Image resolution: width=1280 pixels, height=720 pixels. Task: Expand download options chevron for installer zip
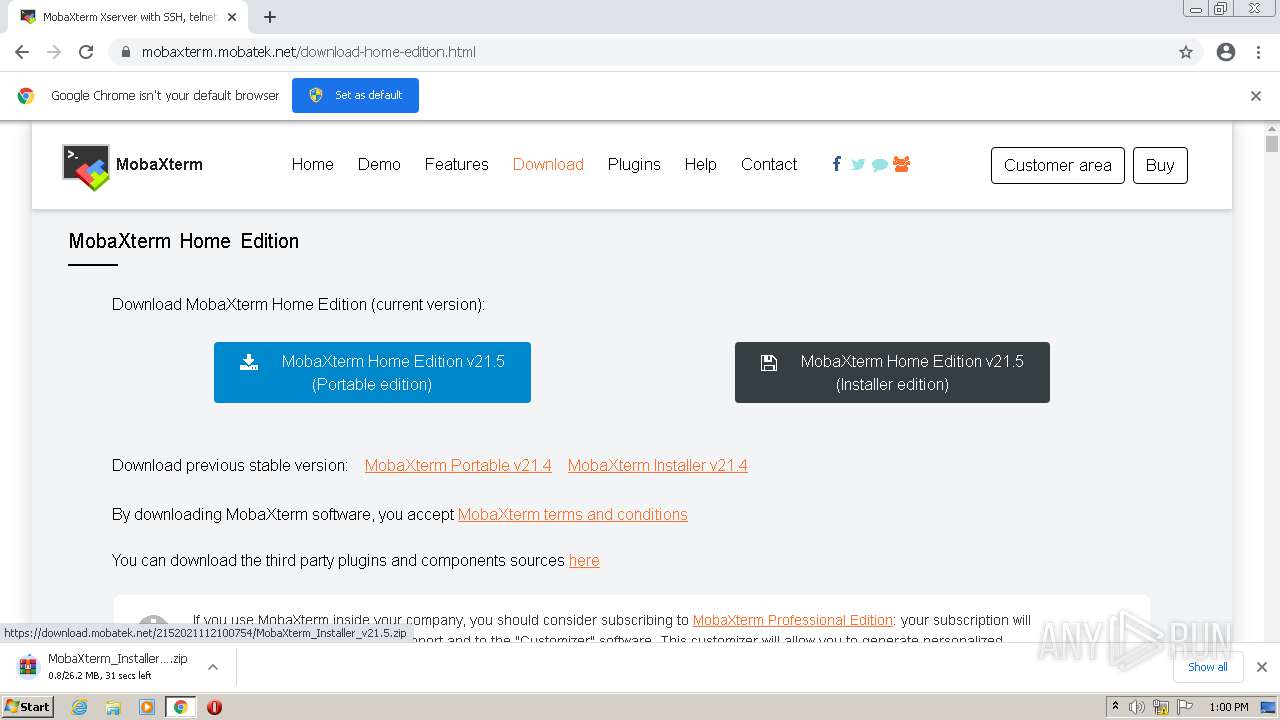tap(212, 667)
